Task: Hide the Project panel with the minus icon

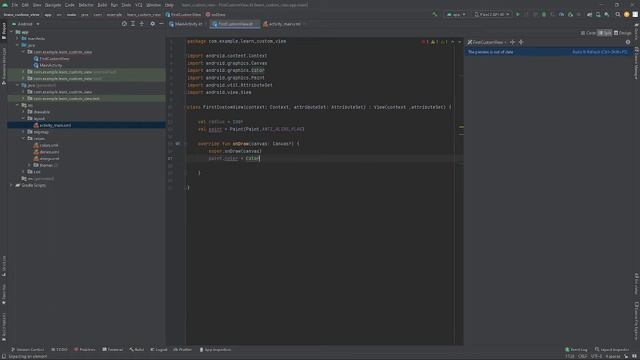Action: [x=161, y=24]
